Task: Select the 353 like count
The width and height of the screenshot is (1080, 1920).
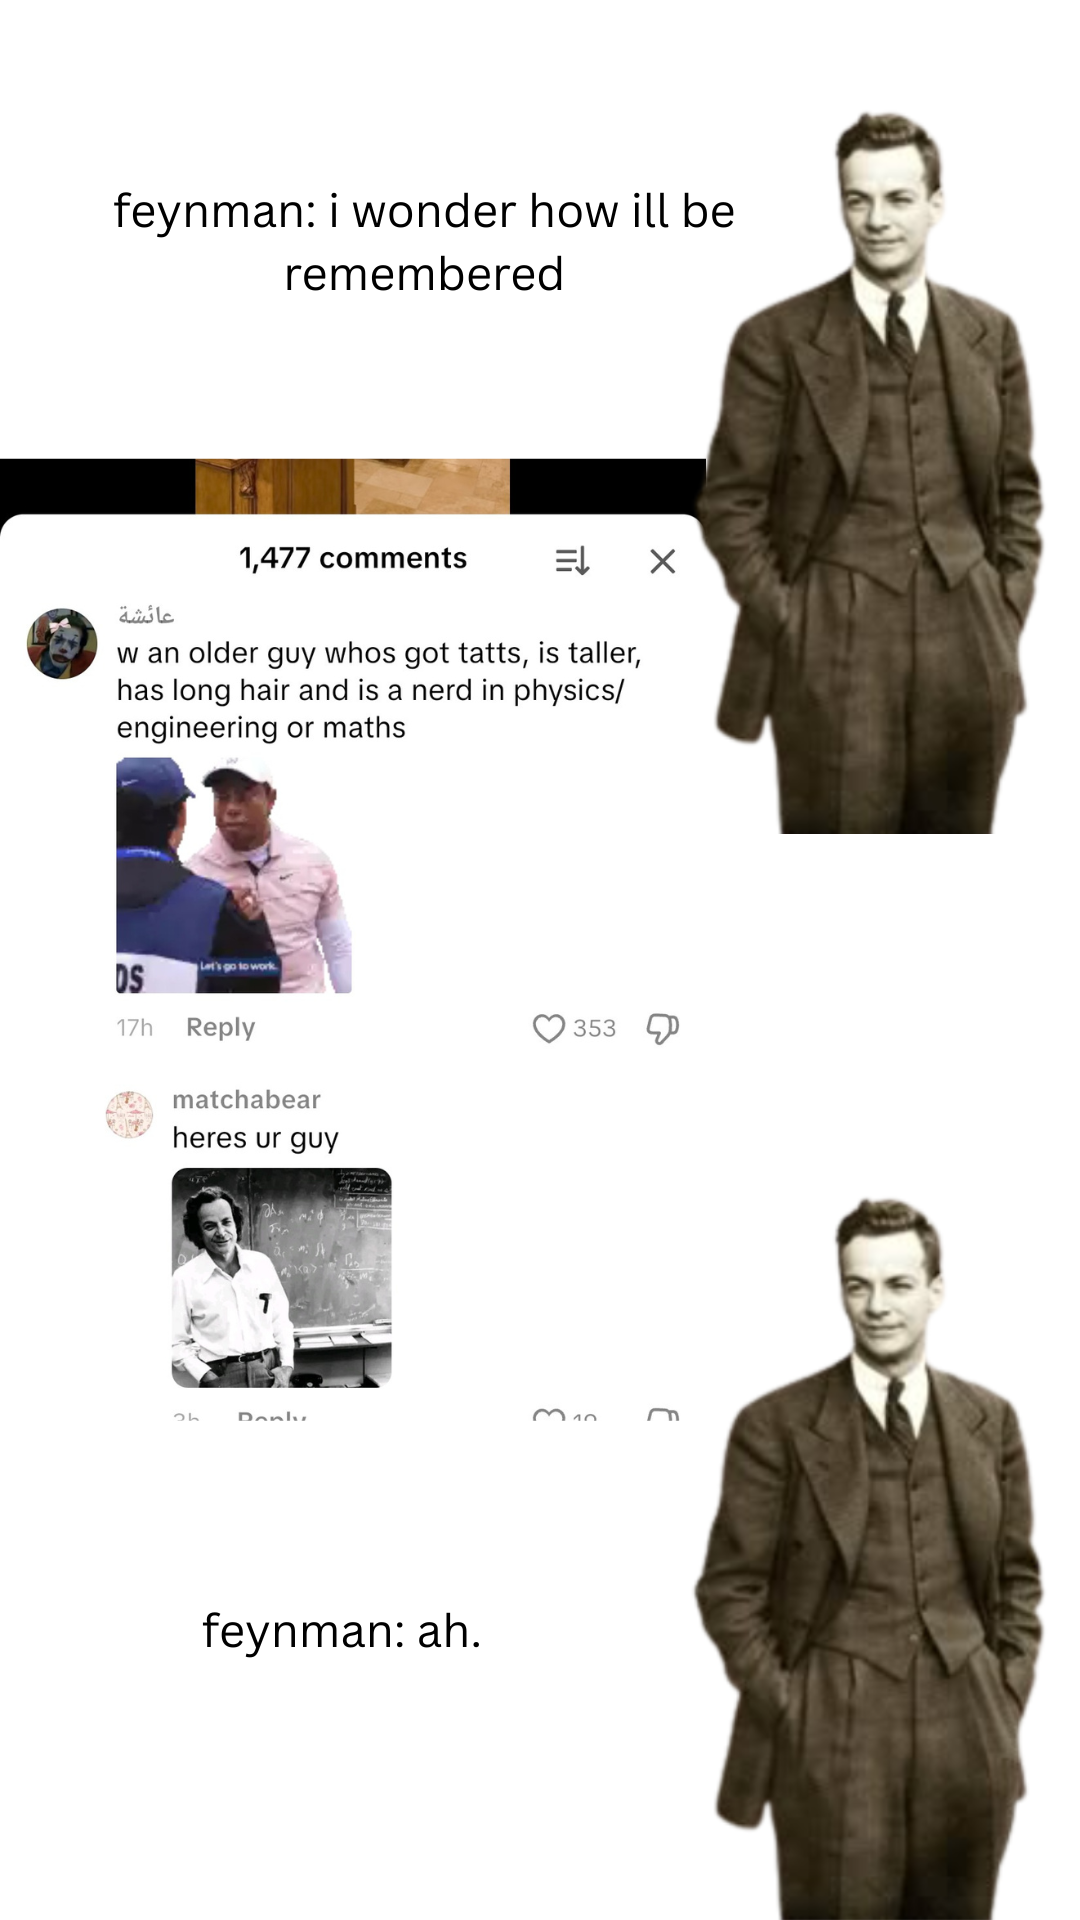Action: click(594, 1028)
